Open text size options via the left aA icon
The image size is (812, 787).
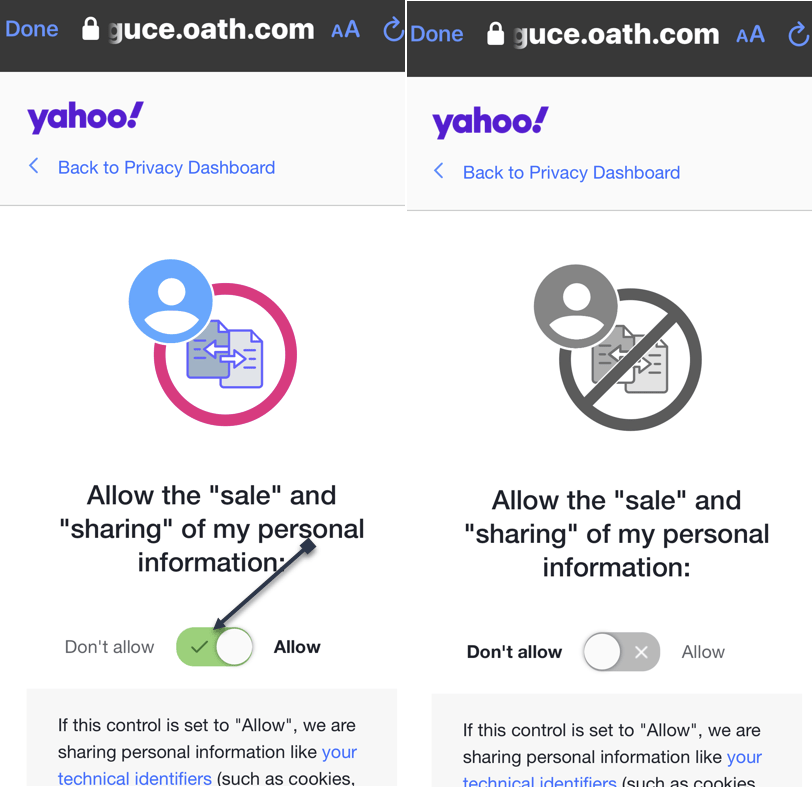(345, 29)
